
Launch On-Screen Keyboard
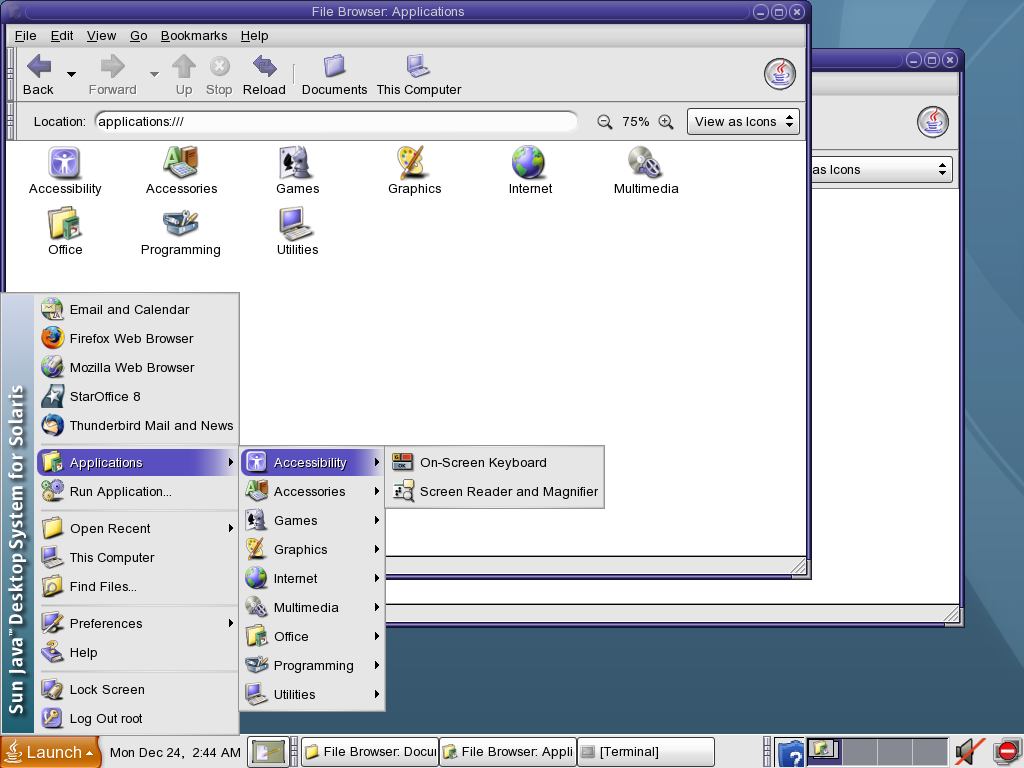495,462
